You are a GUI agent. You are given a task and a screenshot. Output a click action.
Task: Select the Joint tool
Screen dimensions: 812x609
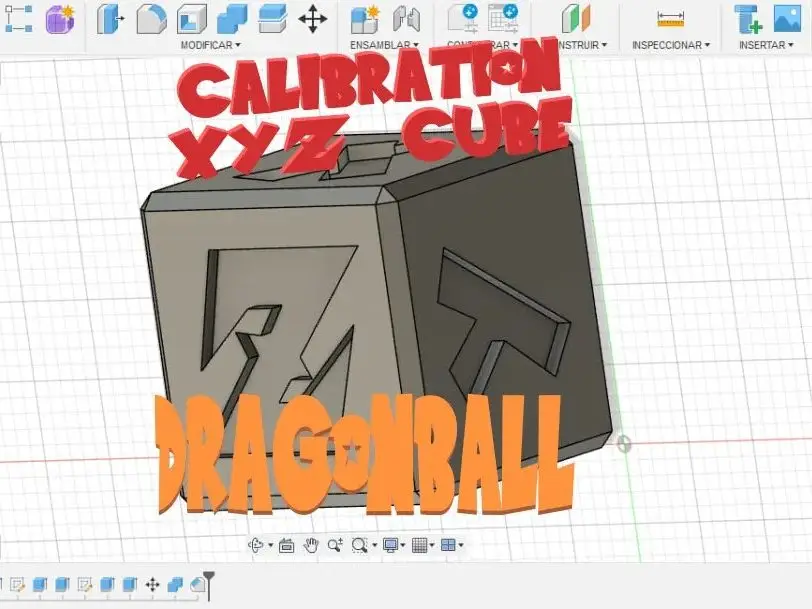[406, 19]
